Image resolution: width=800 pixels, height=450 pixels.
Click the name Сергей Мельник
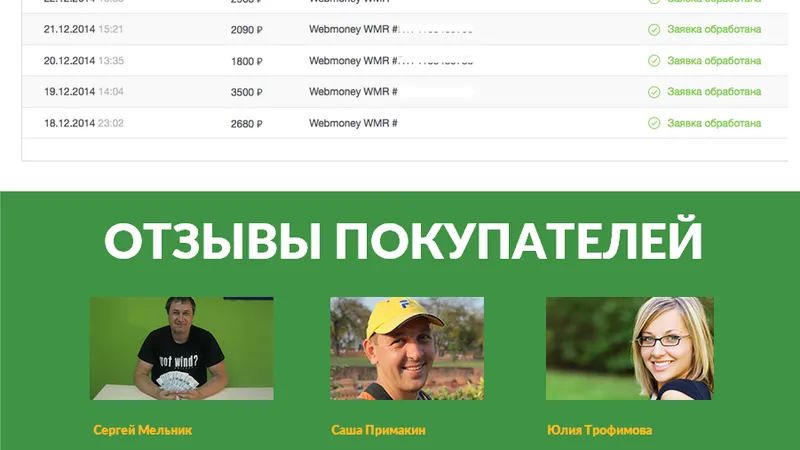(142, 430)
